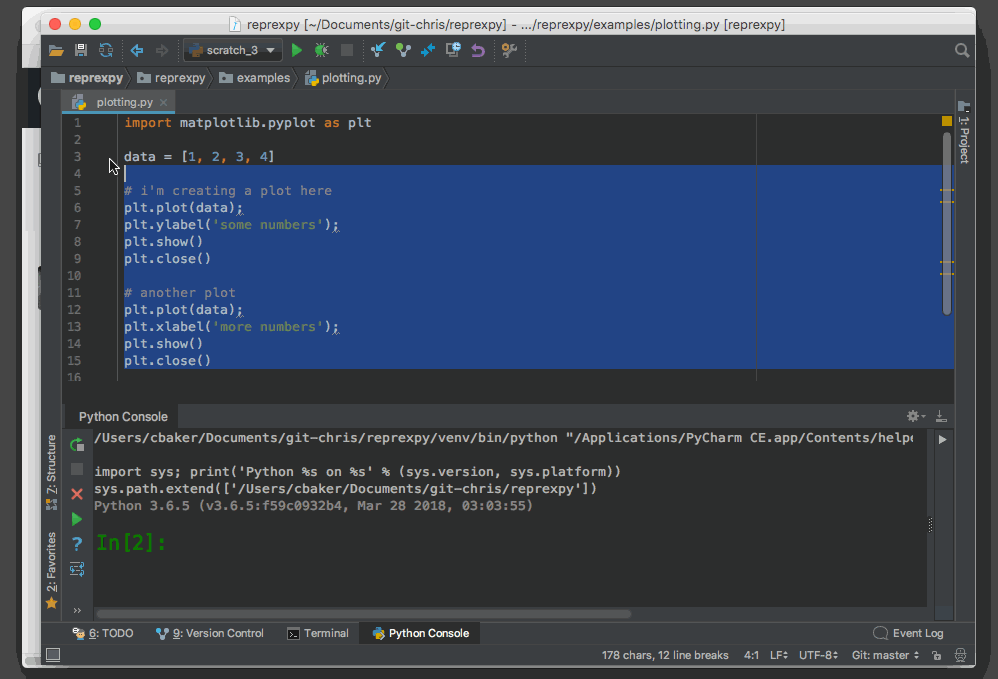Click the '# another plot' comment line

(179, 293)
